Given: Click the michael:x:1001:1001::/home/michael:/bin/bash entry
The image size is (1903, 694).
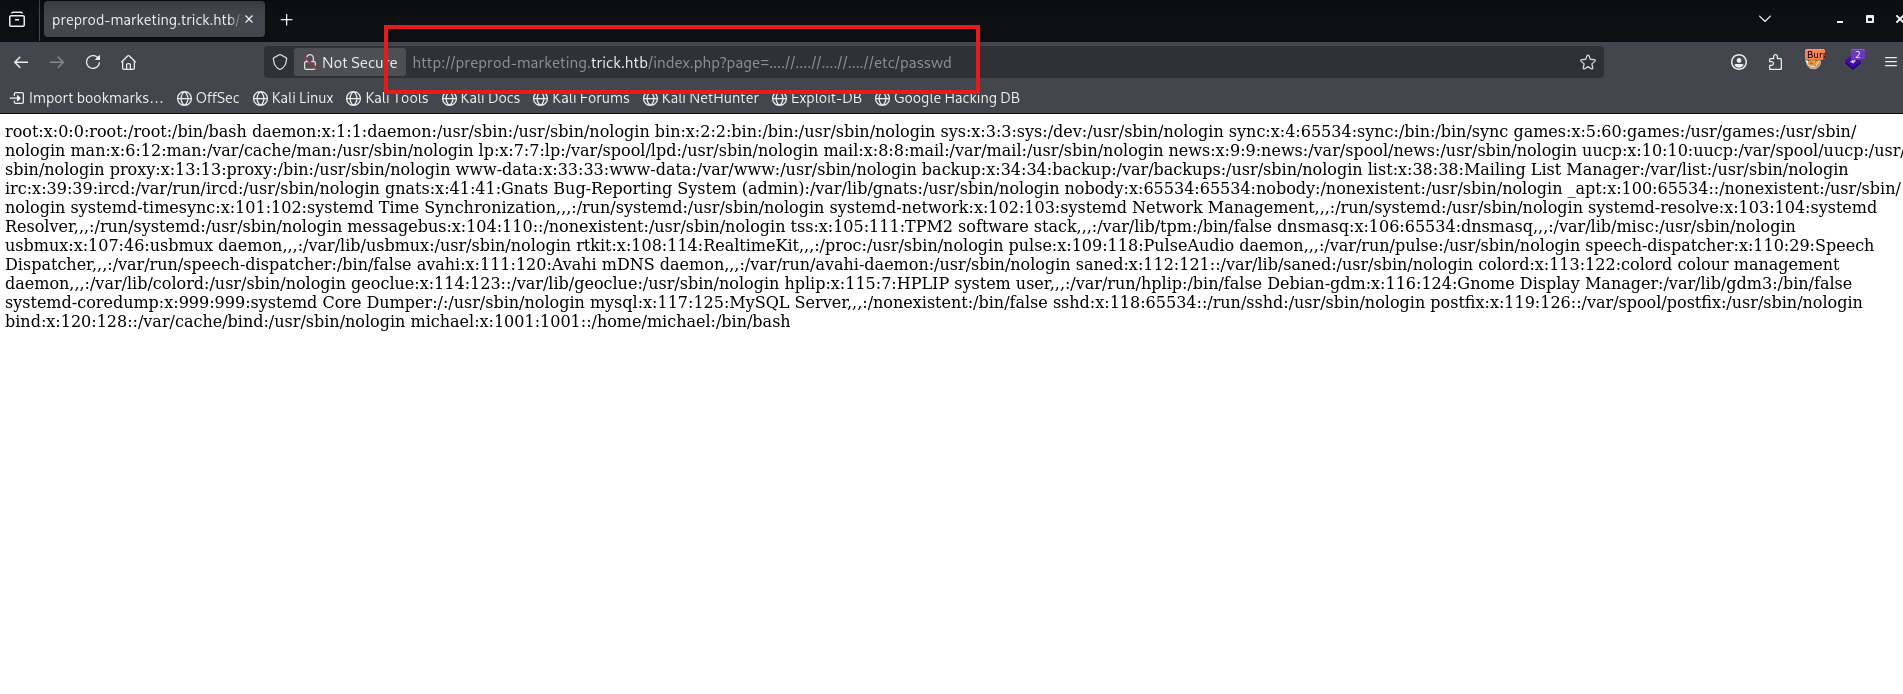Looking at the screenshot, I should click(x=600, y=321).
